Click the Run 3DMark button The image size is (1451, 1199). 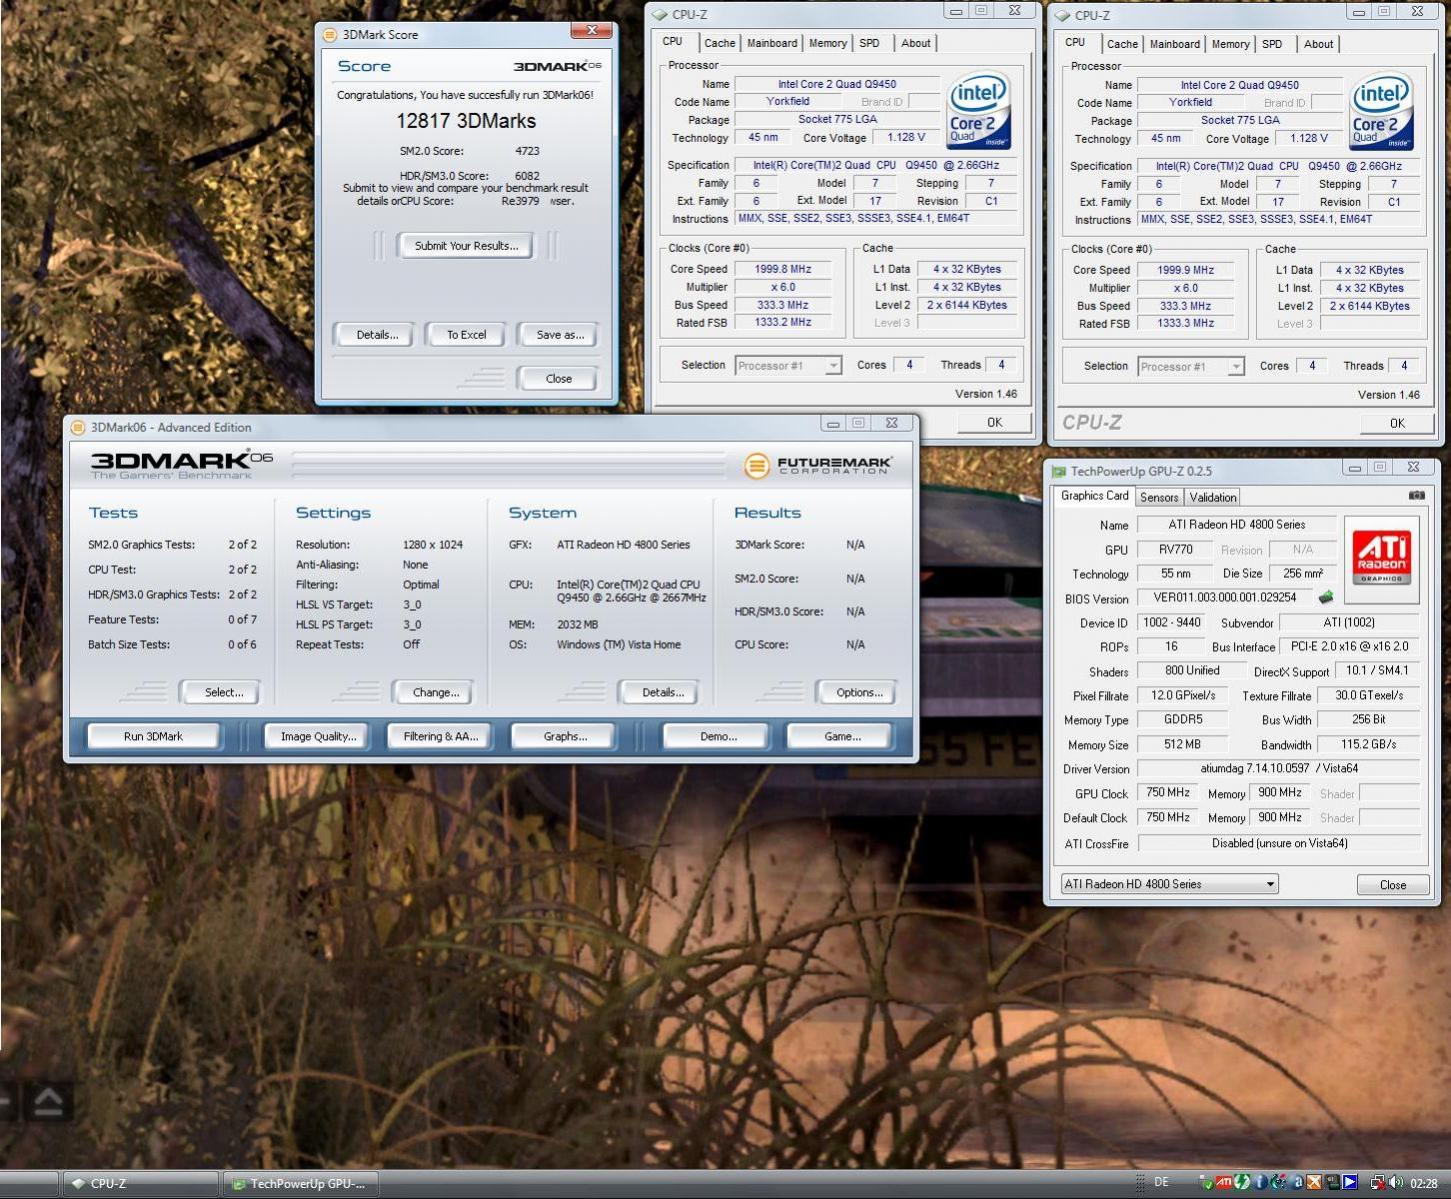[x=153, y=736]
